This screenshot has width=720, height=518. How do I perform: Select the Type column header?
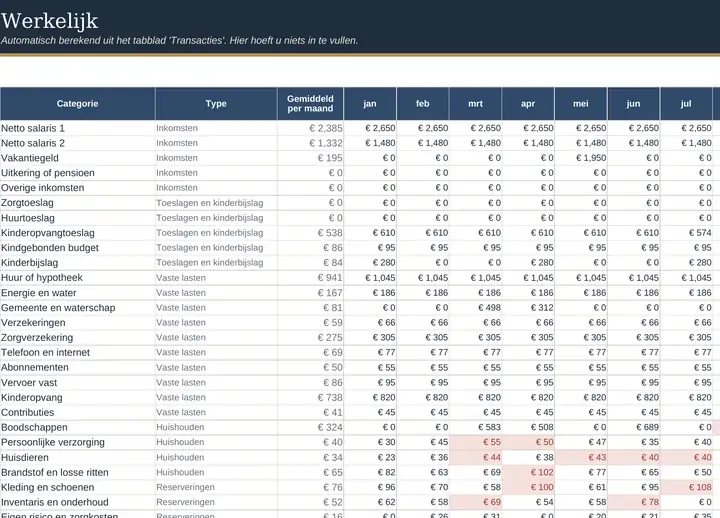click(216, 104)
